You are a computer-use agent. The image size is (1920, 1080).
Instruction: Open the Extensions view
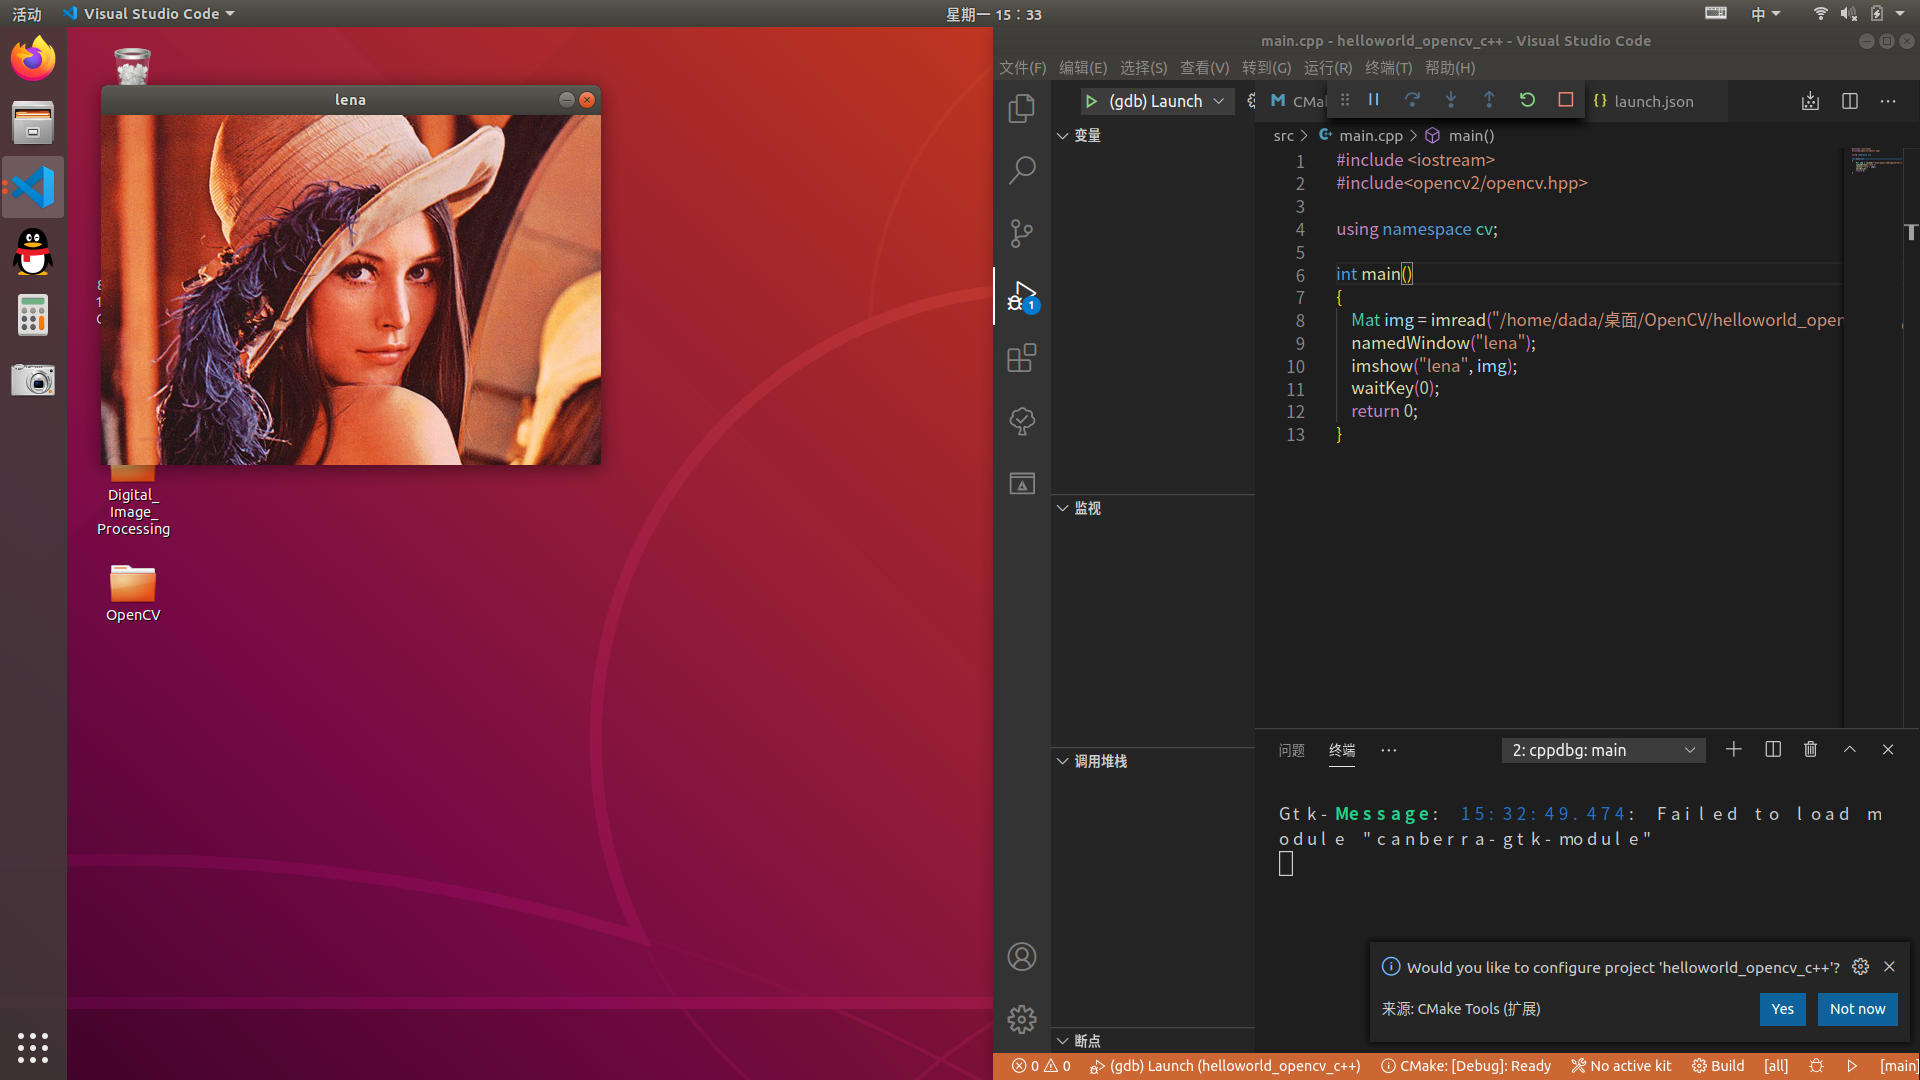(1021, 358)
